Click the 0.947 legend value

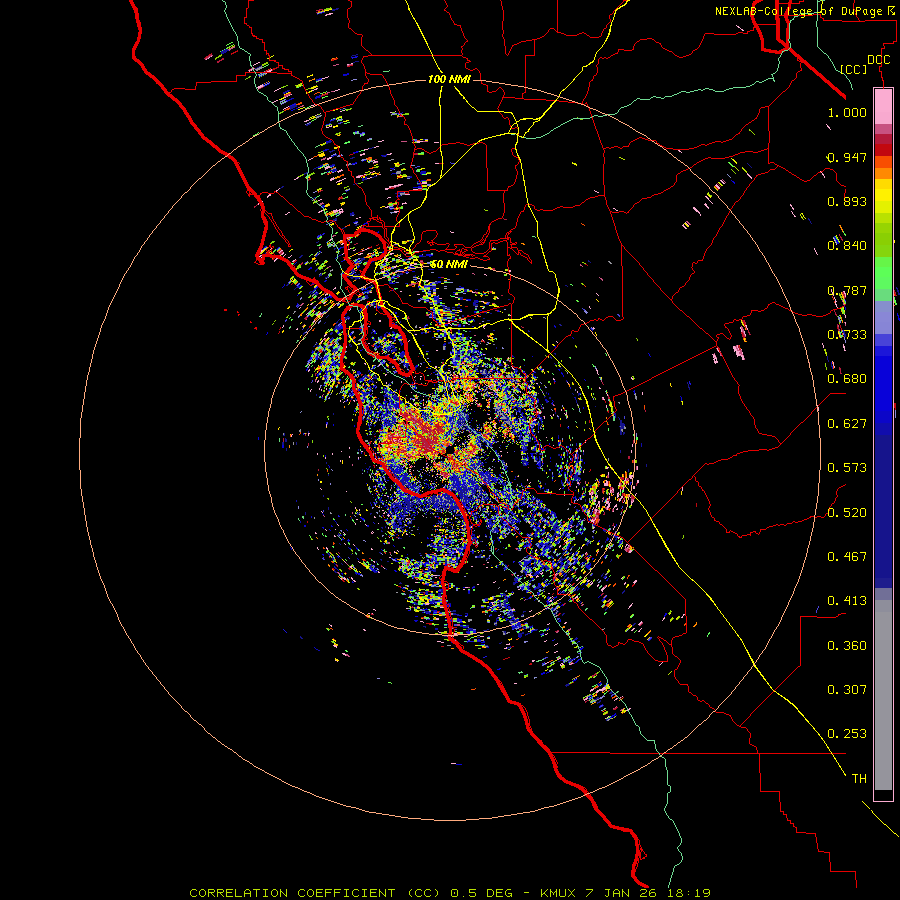847,157
